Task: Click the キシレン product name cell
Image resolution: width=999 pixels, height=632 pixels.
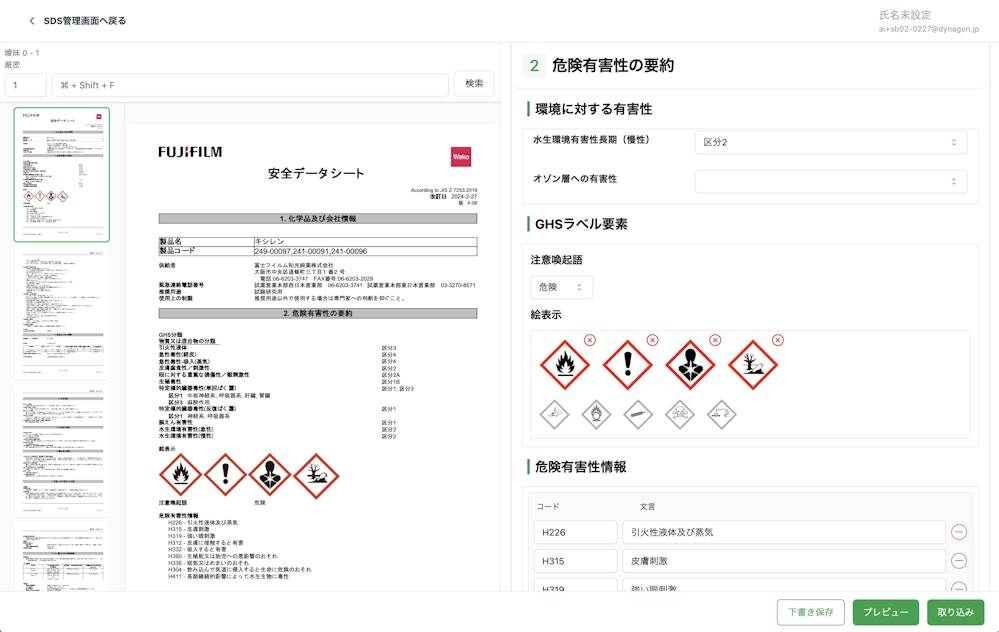Action: pos(365,241)
